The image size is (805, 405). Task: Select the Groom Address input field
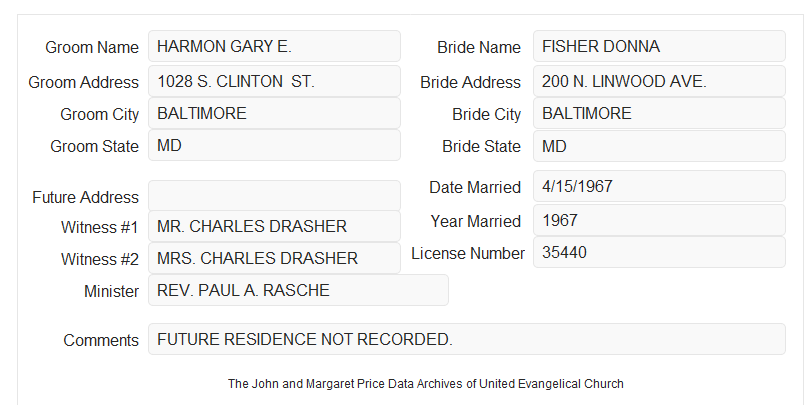pyautogui.click(x=274, y=81)
